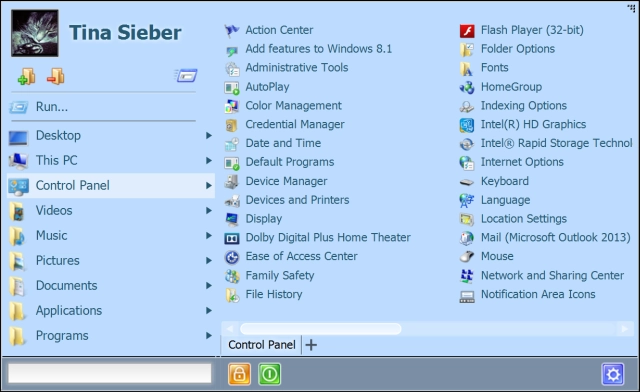Select the Control Panel tab at the bottom
The image size is (640, 392).
pos(261,345)
